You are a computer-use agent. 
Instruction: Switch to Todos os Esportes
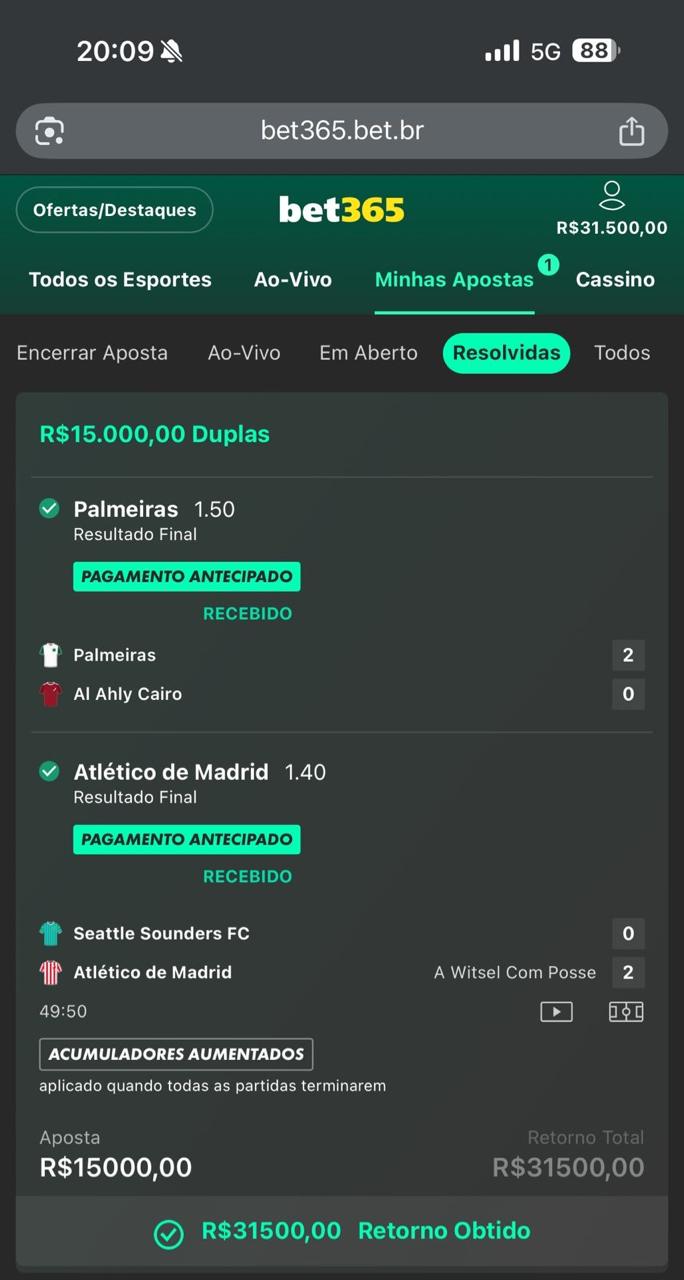click(120, 279)
